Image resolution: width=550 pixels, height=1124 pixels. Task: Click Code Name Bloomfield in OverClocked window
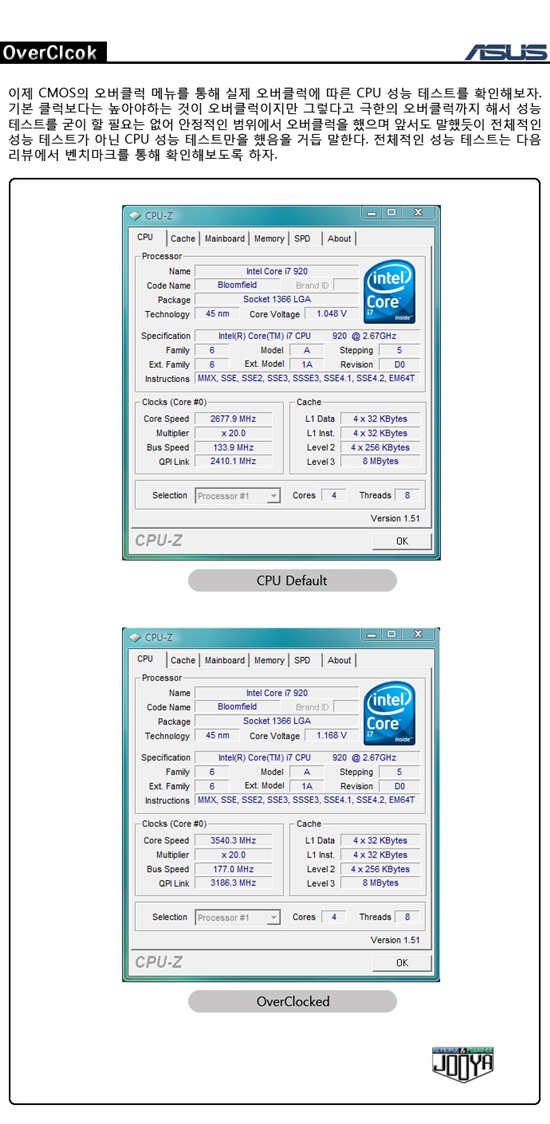[x=237, y=707]
